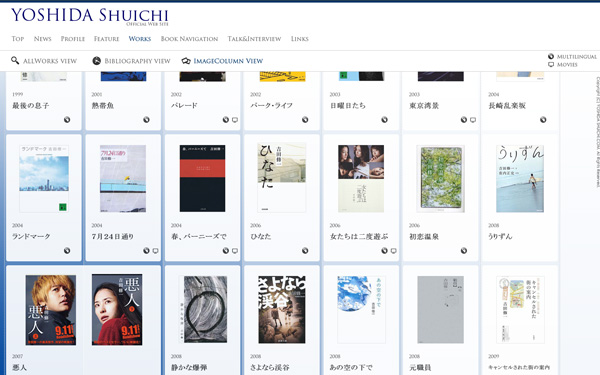Click the Movies screen icon in header
Image resolution: width=600 pixels, height=375 pixels.
(551, 65)
